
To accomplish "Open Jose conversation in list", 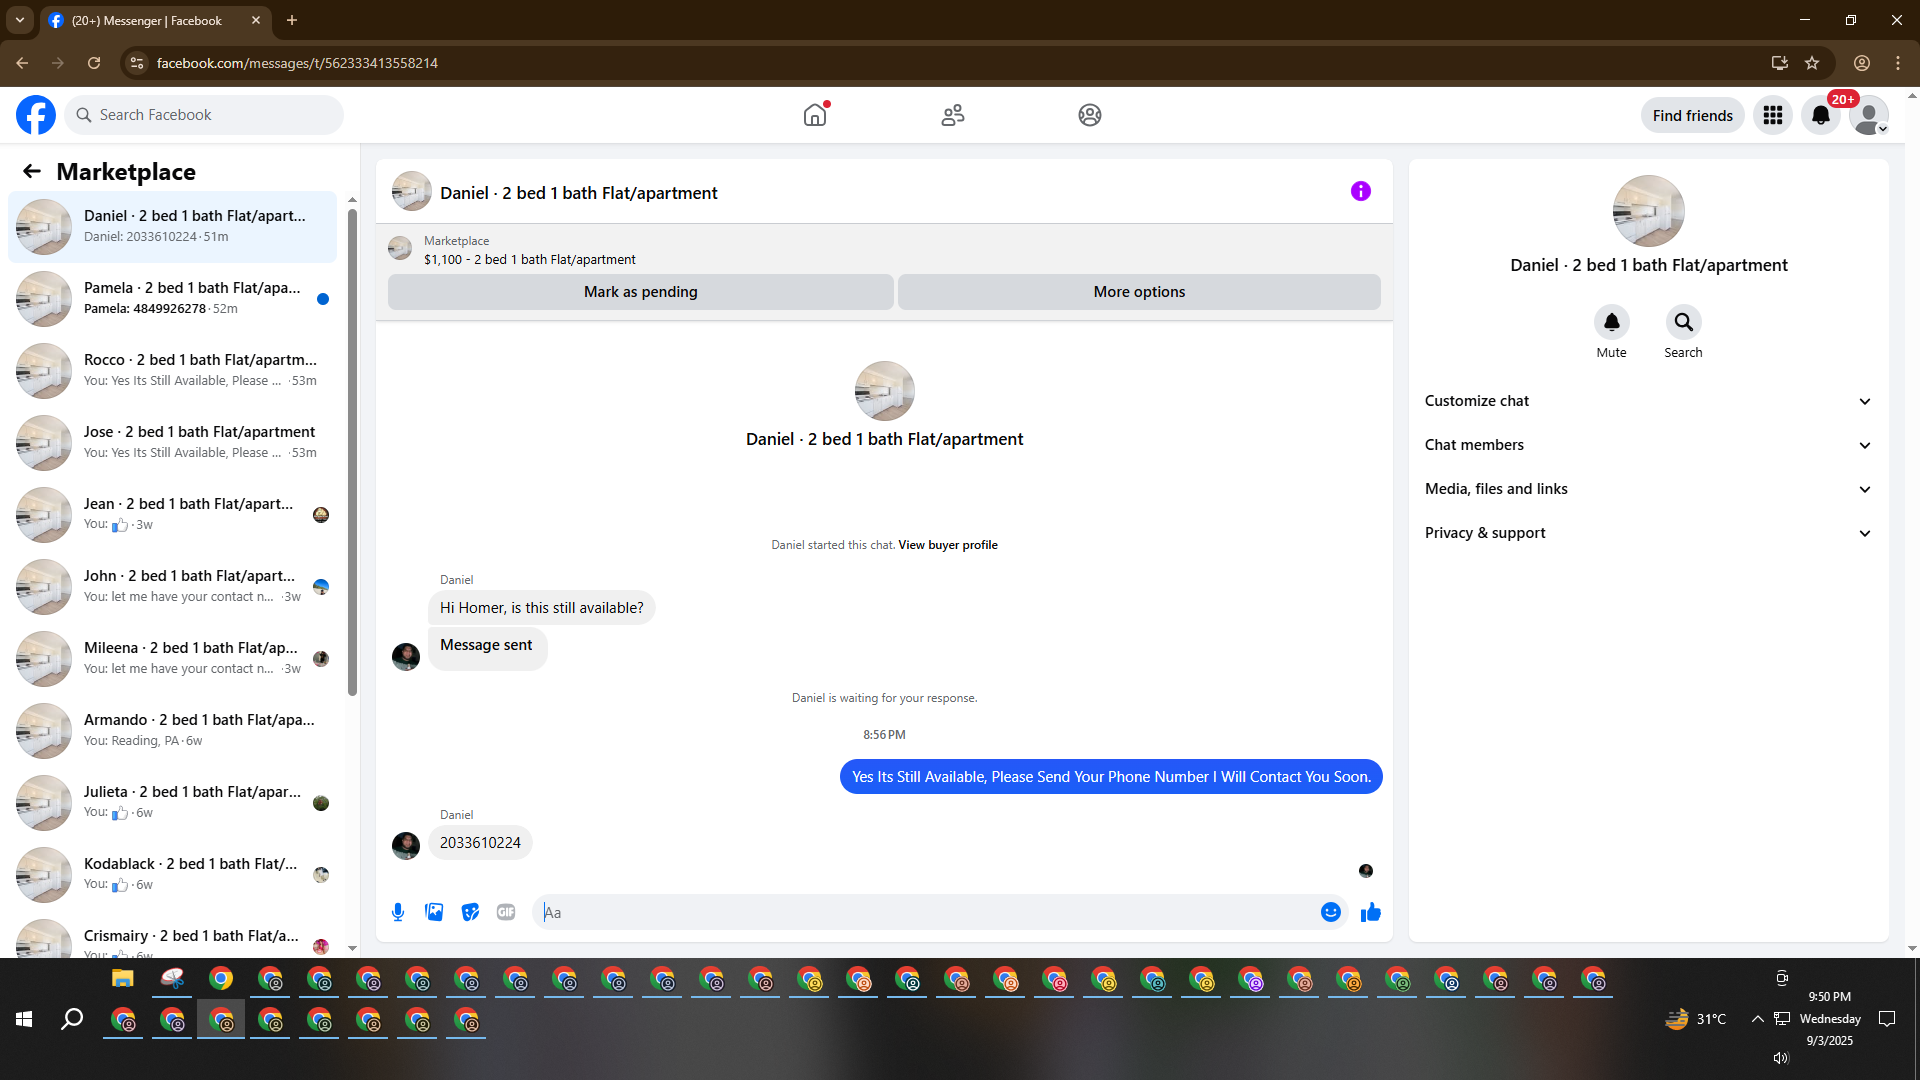I will pos(173,442).
